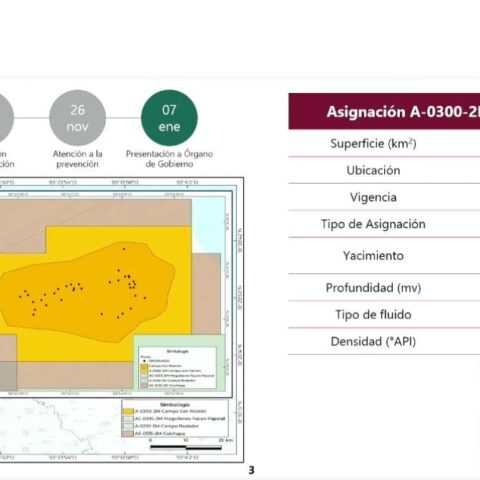The height and width of the screenshot is (480, 480).
Task: Click the Tipo de Asignación row
Action: point(384,224)
